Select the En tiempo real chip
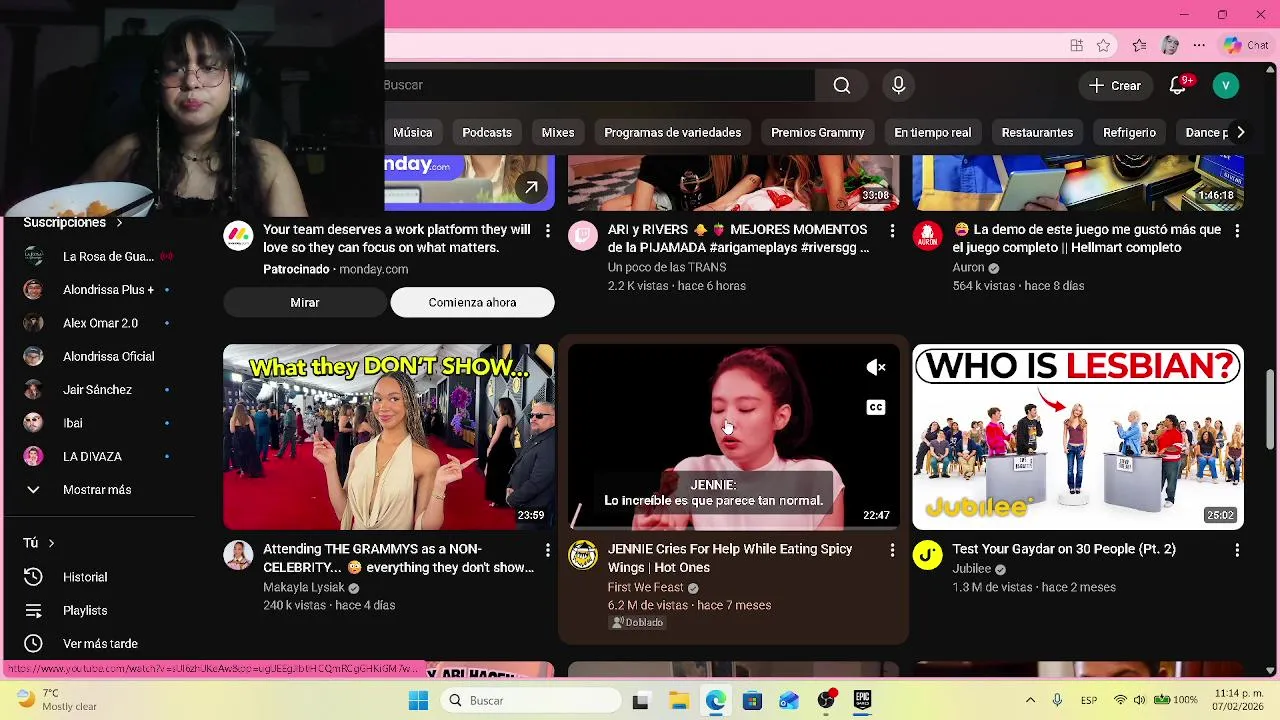1280x720 pixels. 932,132
